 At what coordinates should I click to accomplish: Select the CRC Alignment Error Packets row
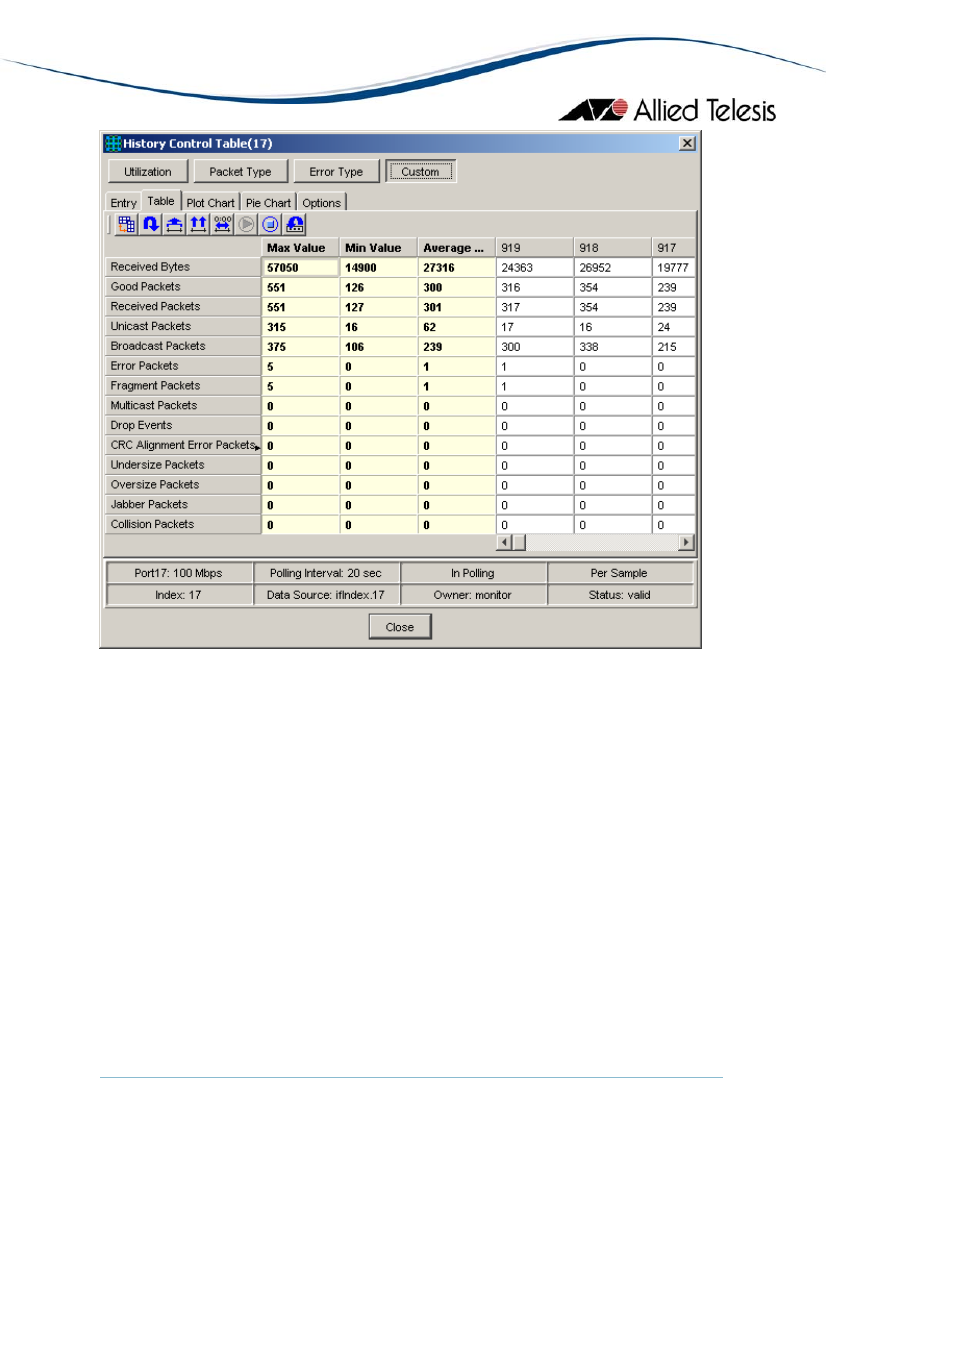coord(183,445)
